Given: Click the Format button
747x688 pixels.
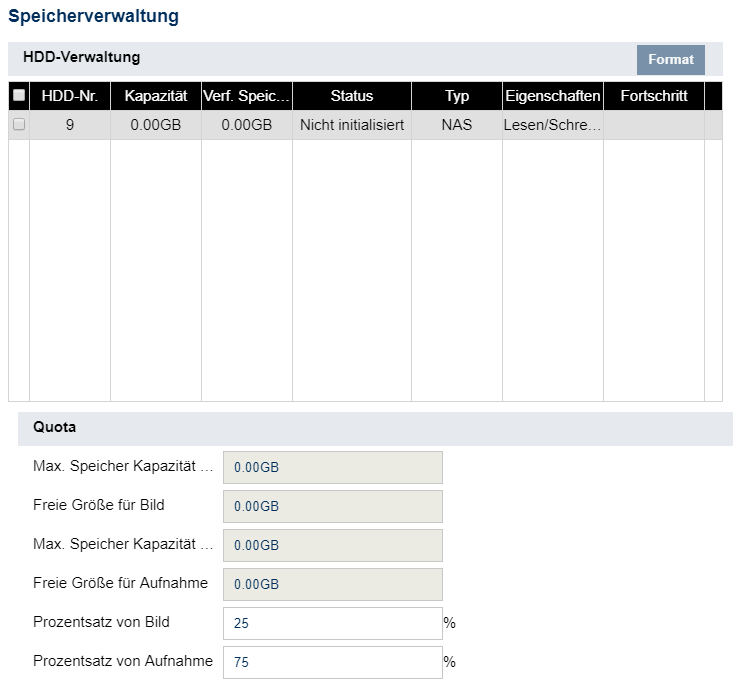Looking at the screenshot, I should click(670, 60).
